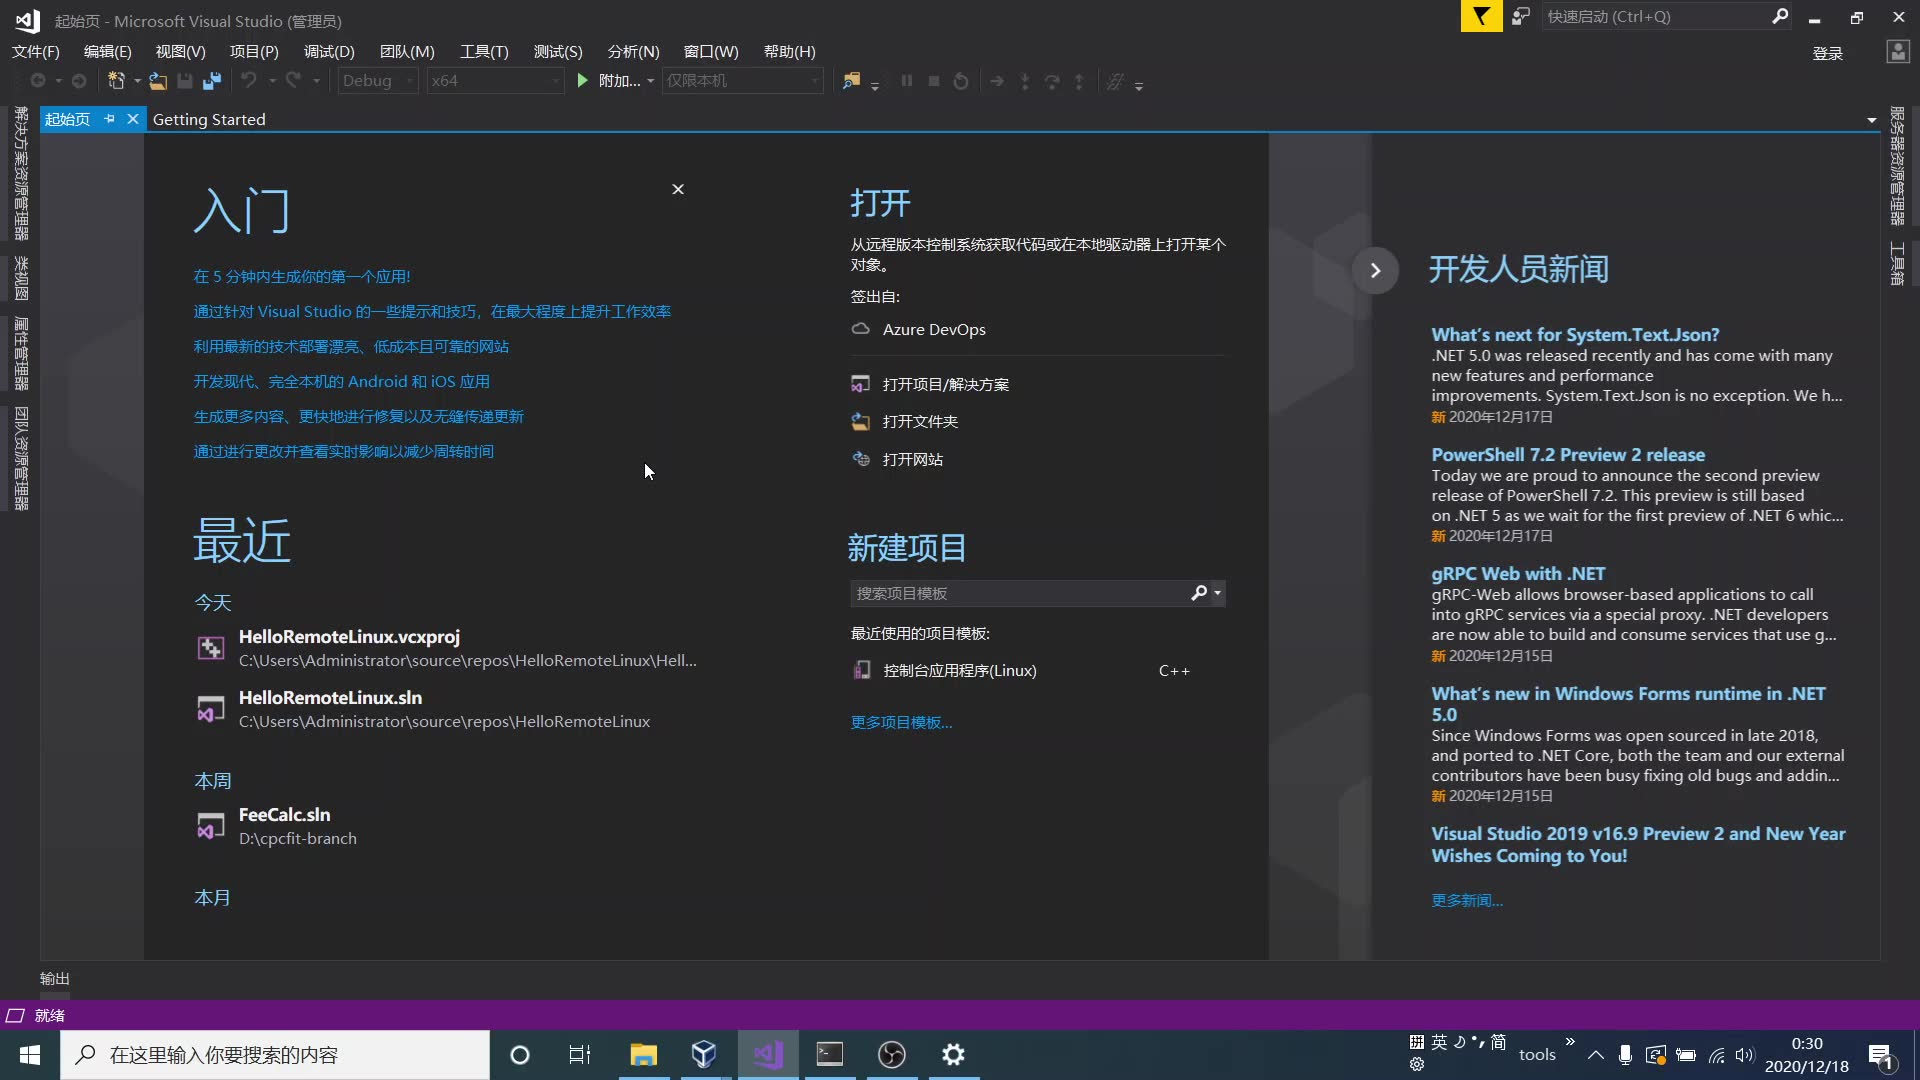Open the template search options dropdown arrow
1920x1080 pixels.
pyautogui.click(x=1217, y=593)
